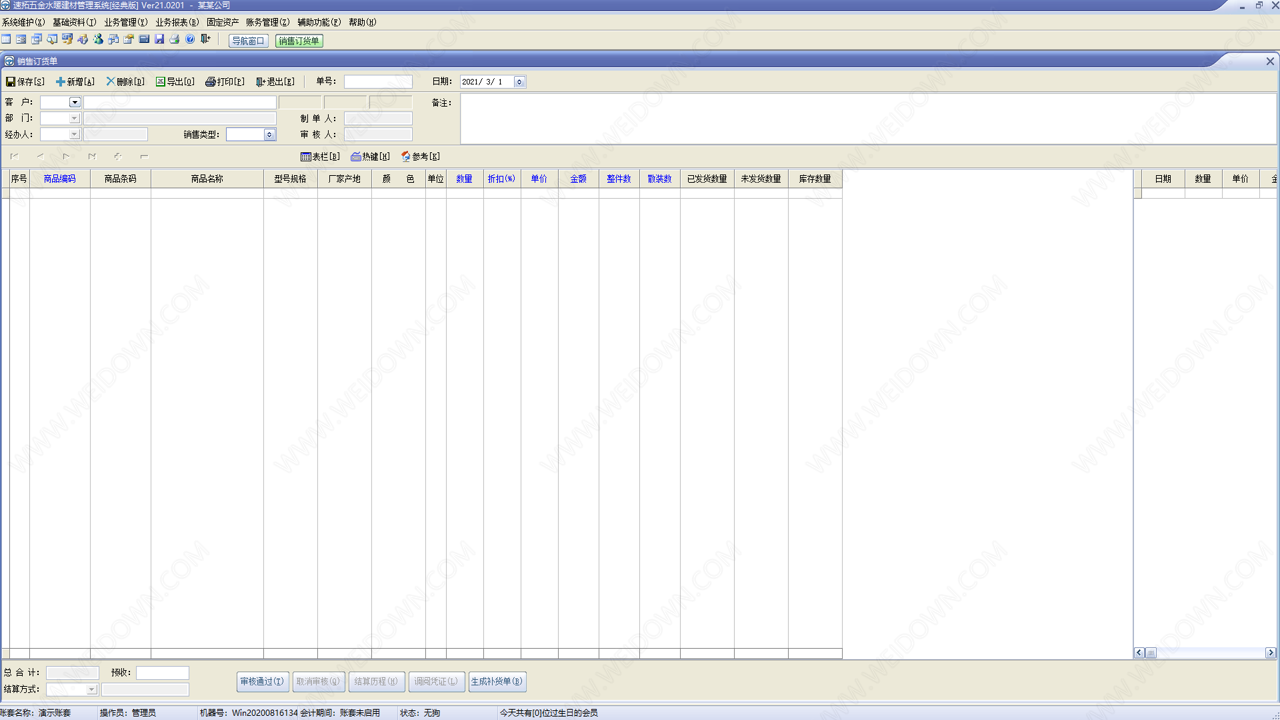This screenshot has height=720, width=1280.
Task: Click the 预收 prepayment input field
Action: click(162, 673)
